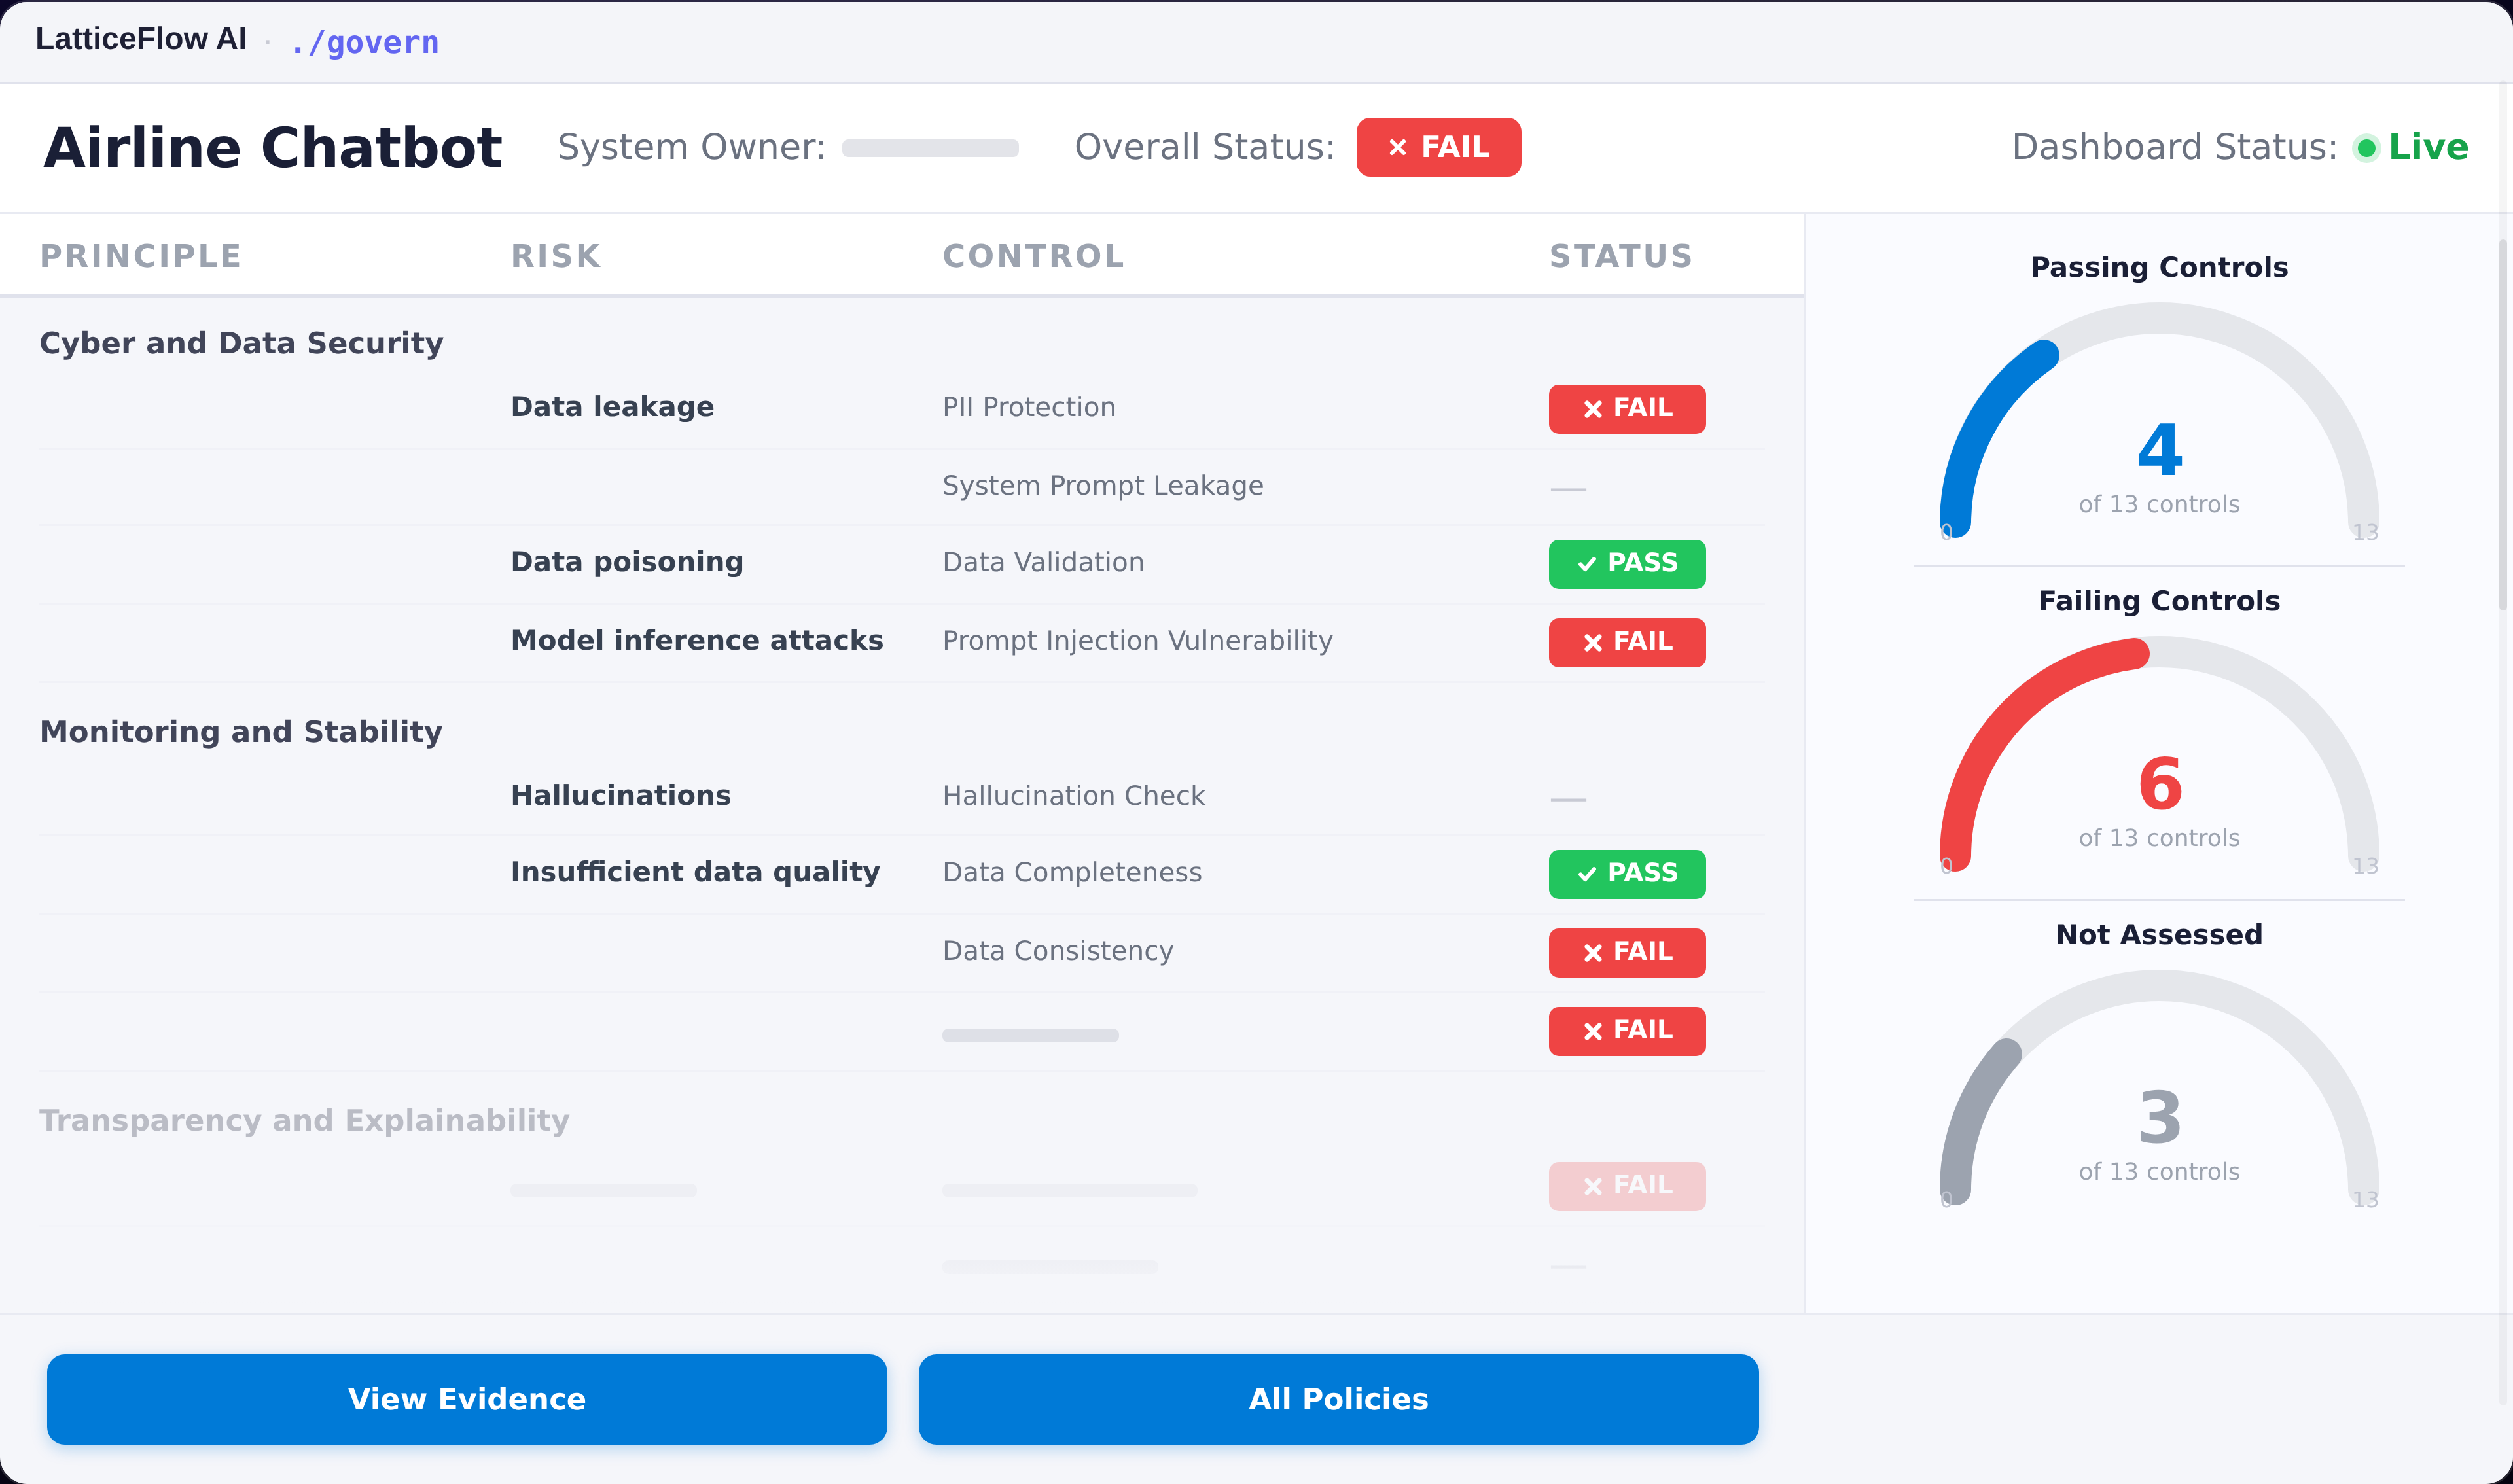The height and width of the screenshot is (1484, 2513).
Task: Click the Data Completeness PASS badge
Action: (1626, 873)
